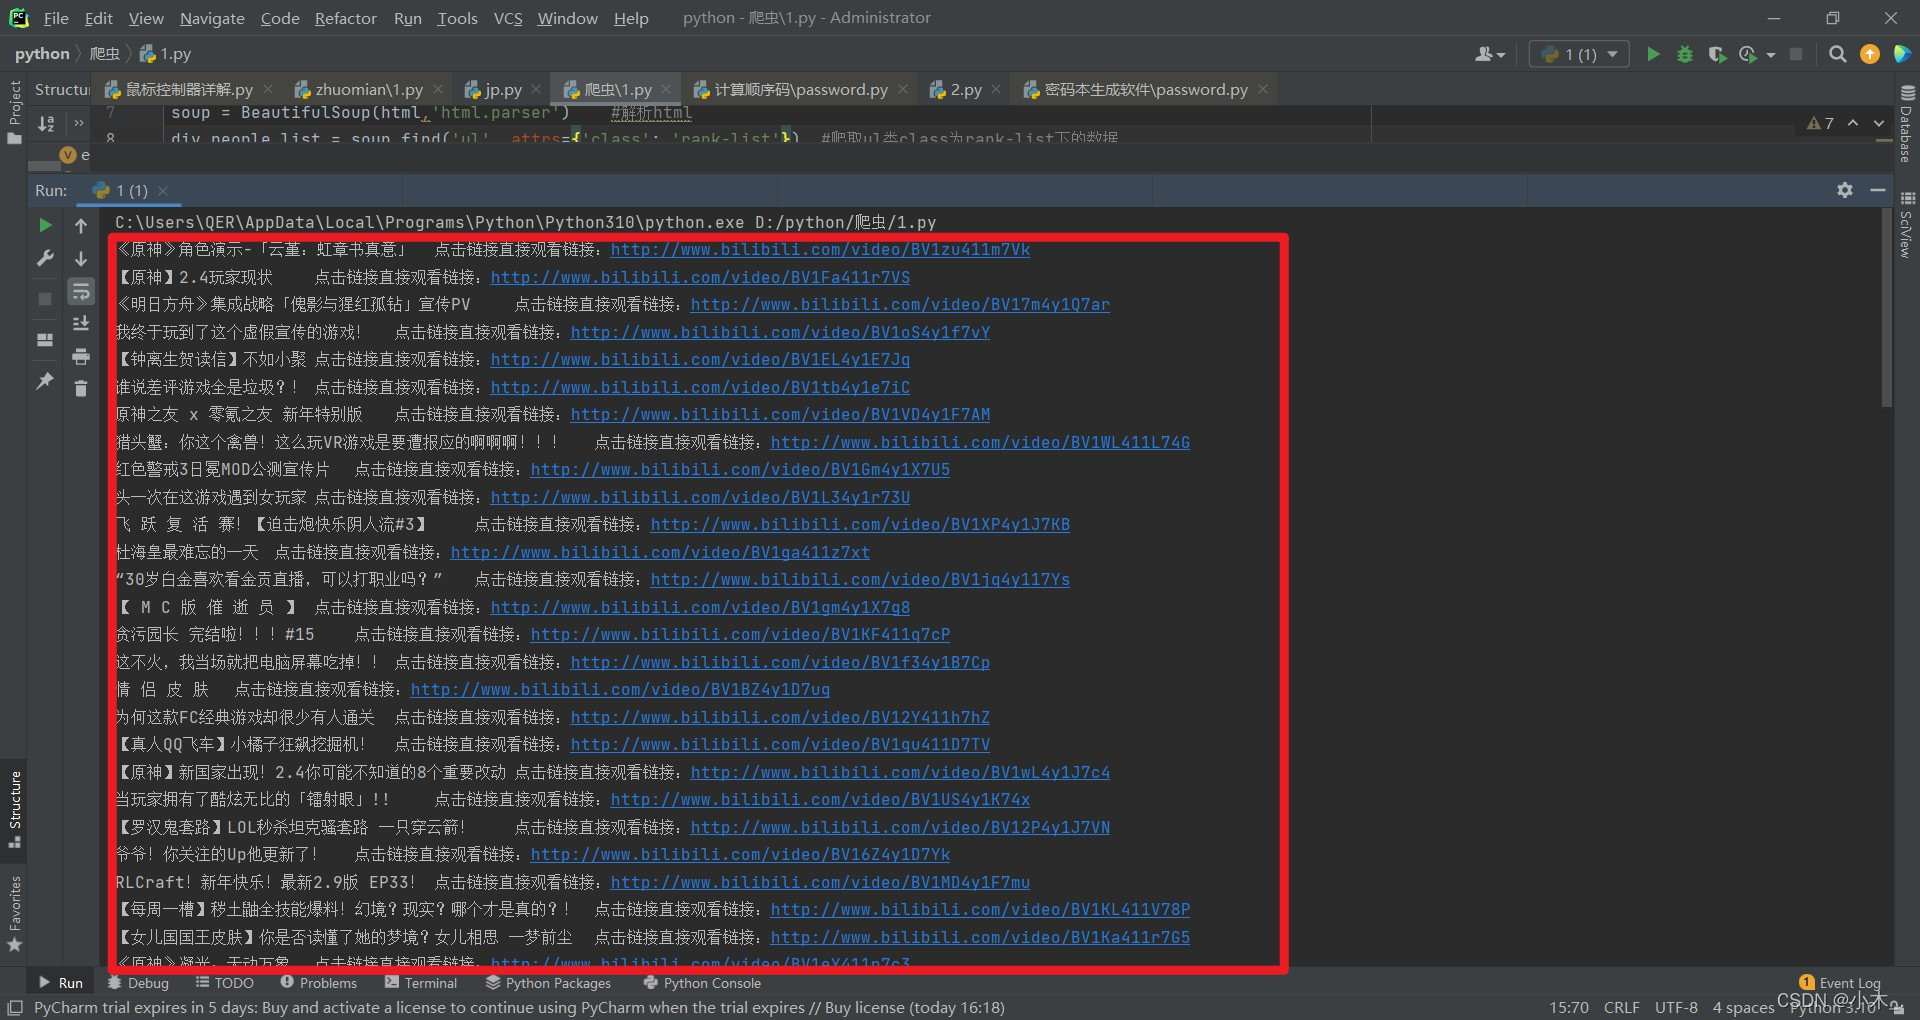1920x1020 pixels.
Task: Open link ending BV1oS4y1f7vY
Action: pos(780,333)
